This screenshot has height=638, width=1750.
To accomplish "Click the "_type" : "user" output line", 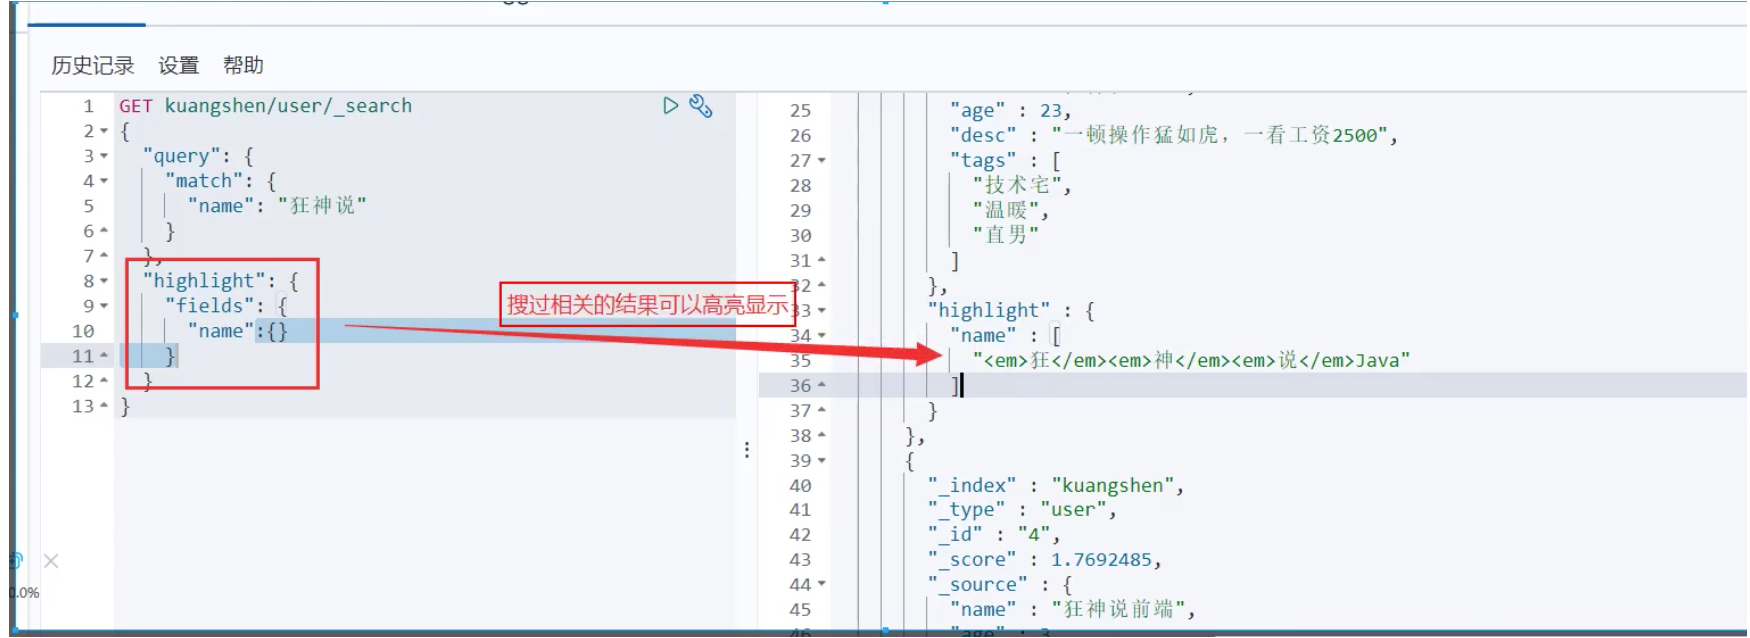I will pyautogui.click(x=1021, y=510).
